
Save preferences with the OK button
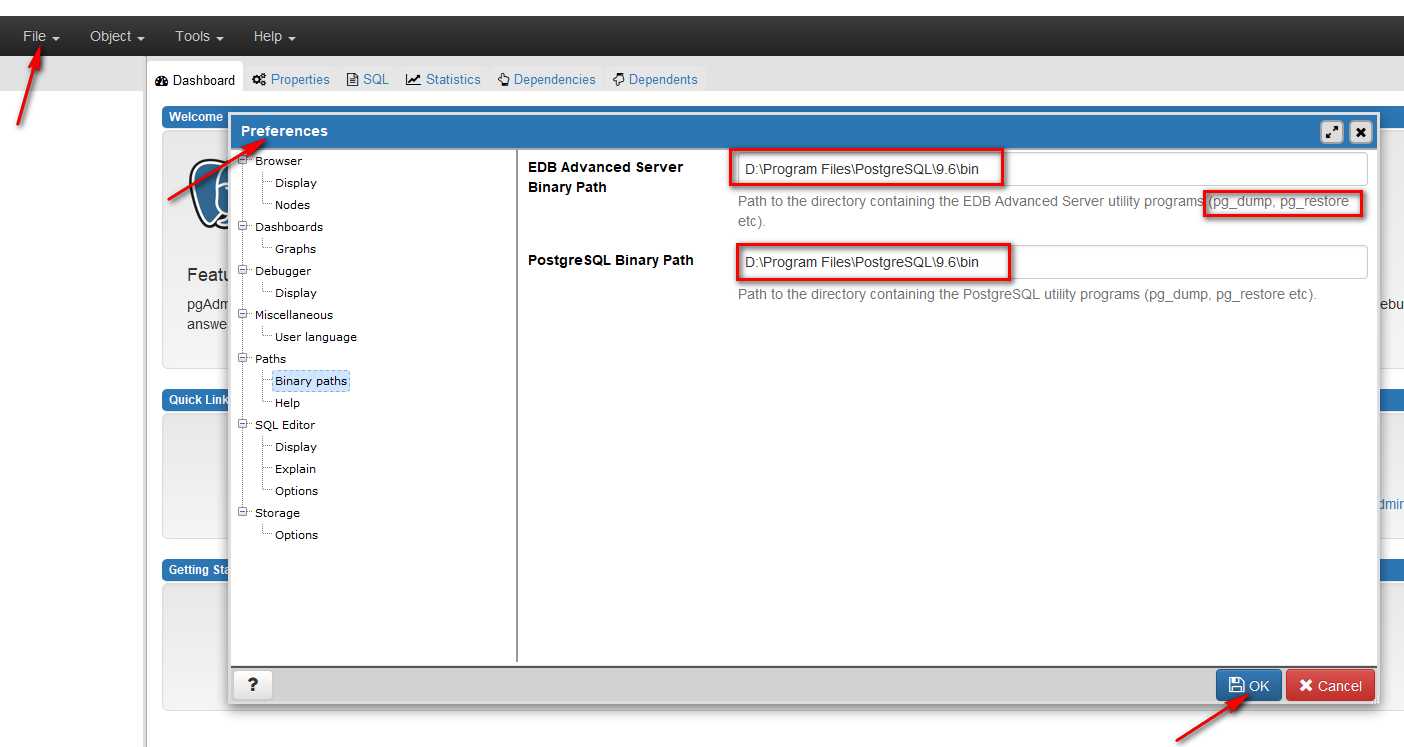pos(1248,685)
